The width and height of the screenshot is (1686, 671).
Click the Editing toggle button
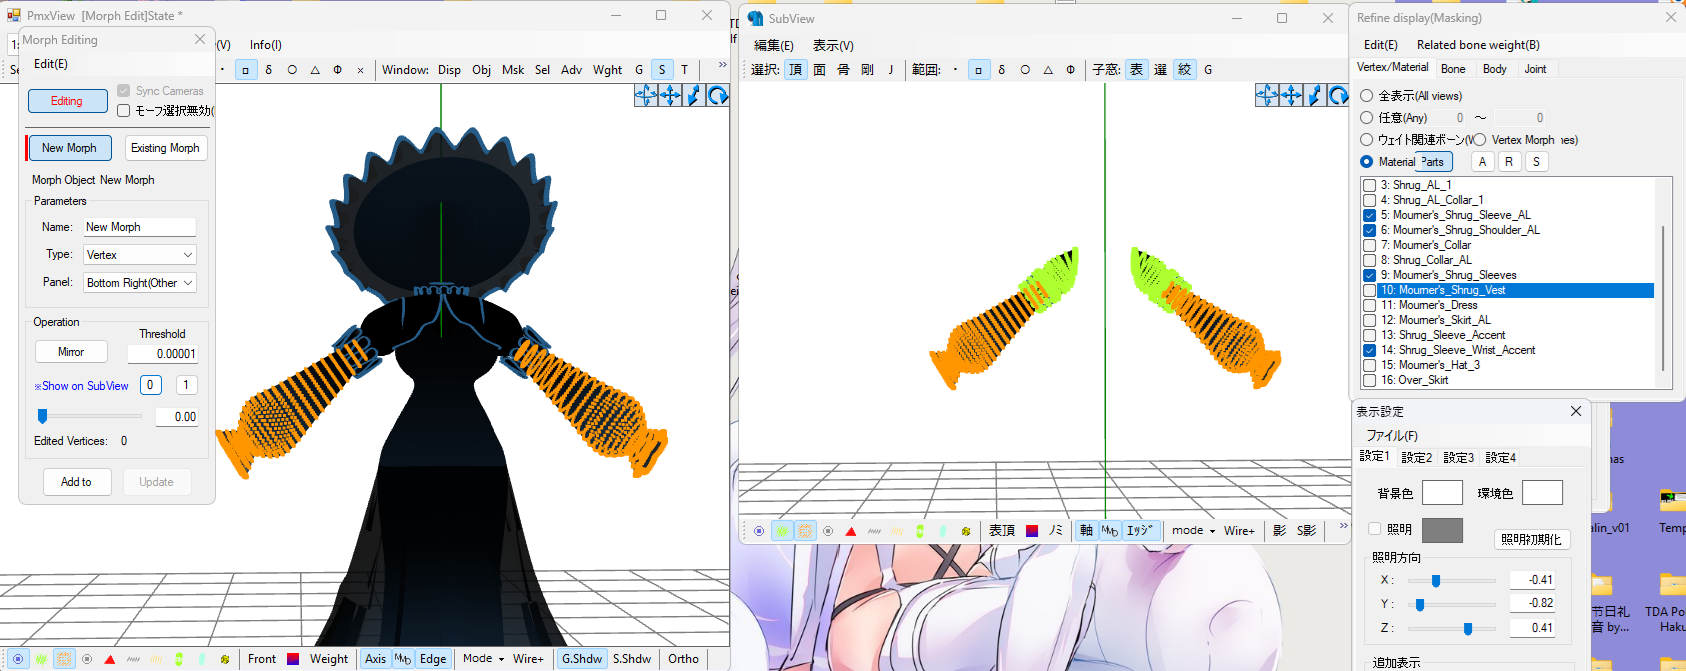pos(67,101)
